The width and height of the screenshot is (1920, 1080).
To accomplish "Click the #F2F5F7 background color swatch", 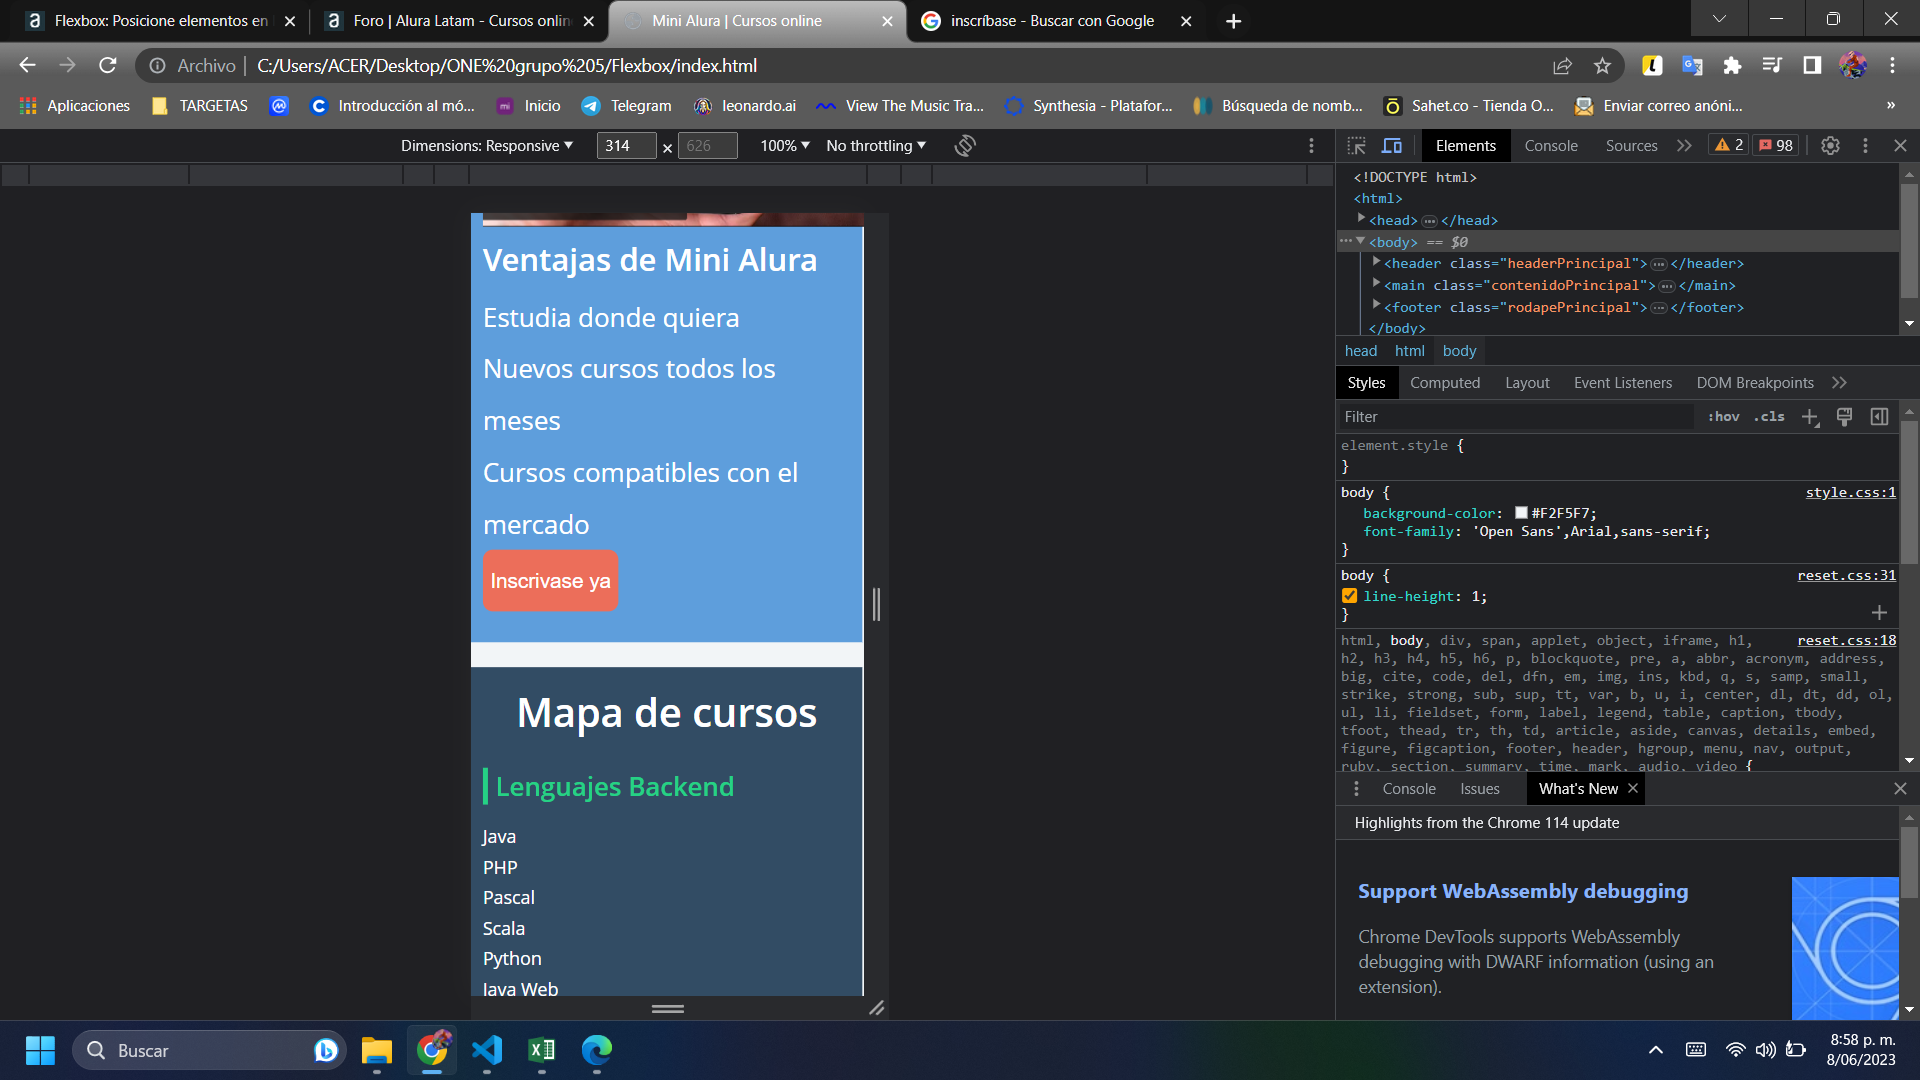I will point(1521,513).
